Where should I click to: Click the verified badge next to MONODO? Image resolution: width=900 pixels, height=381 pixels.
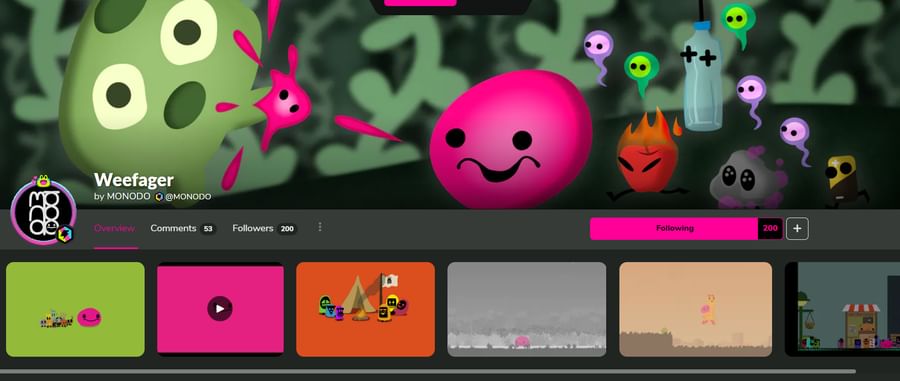(159, 197)
